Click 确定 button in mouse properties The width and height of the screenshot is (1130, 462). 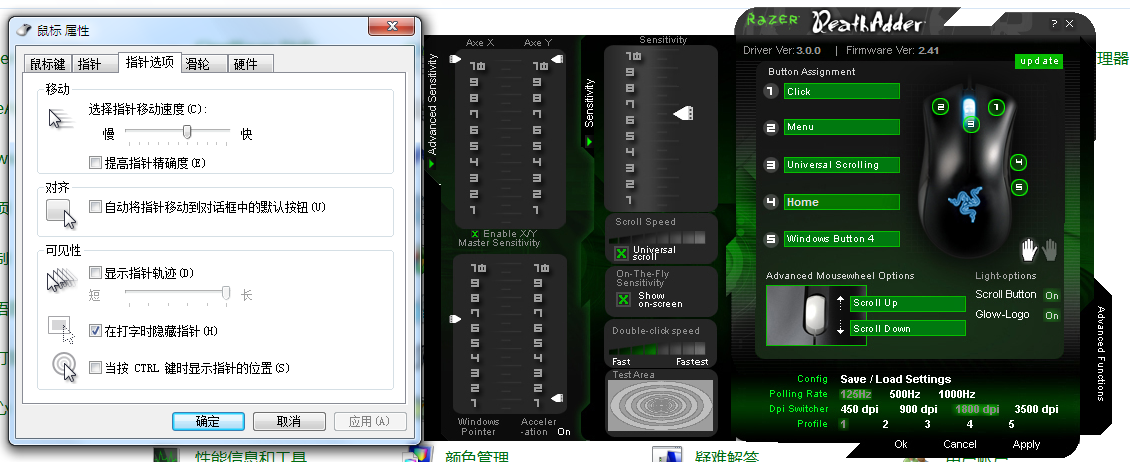208,422
